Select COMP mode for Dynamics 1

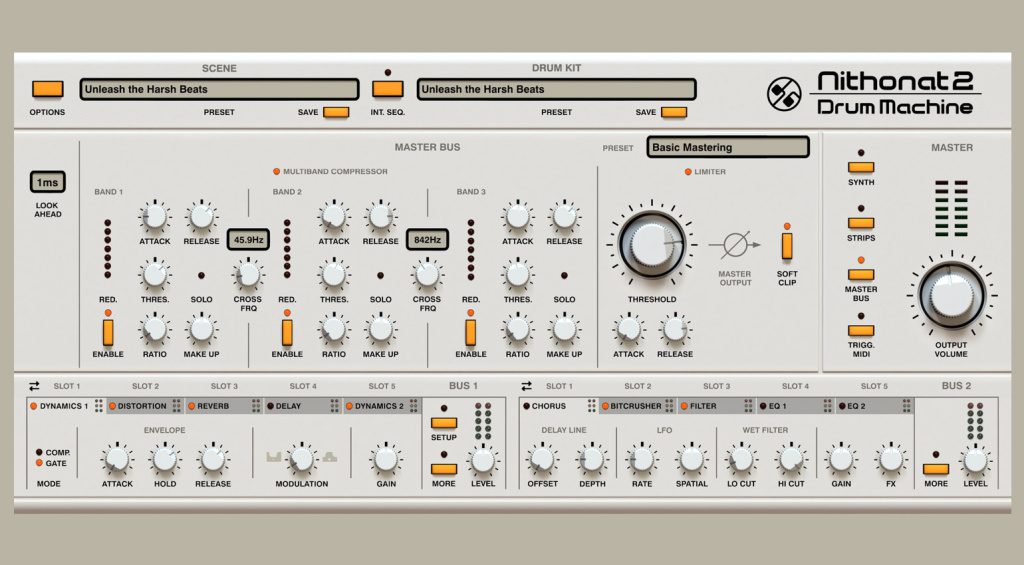39,452
